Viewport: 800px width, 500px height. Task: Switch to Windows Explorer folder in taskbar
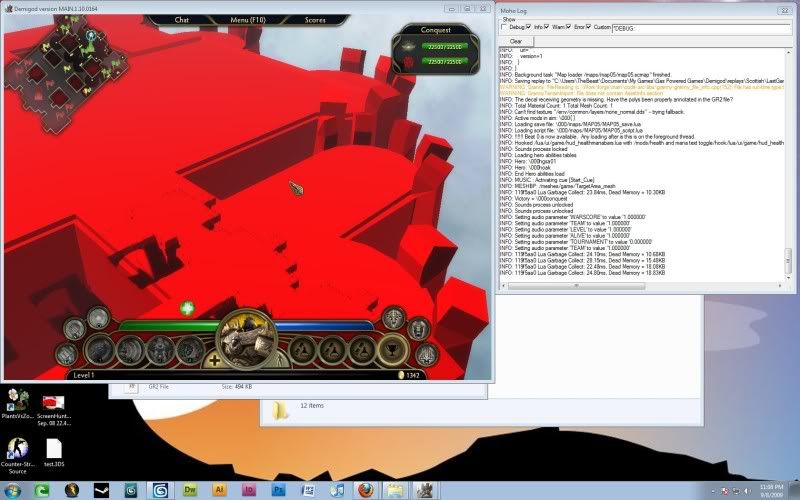394,491
